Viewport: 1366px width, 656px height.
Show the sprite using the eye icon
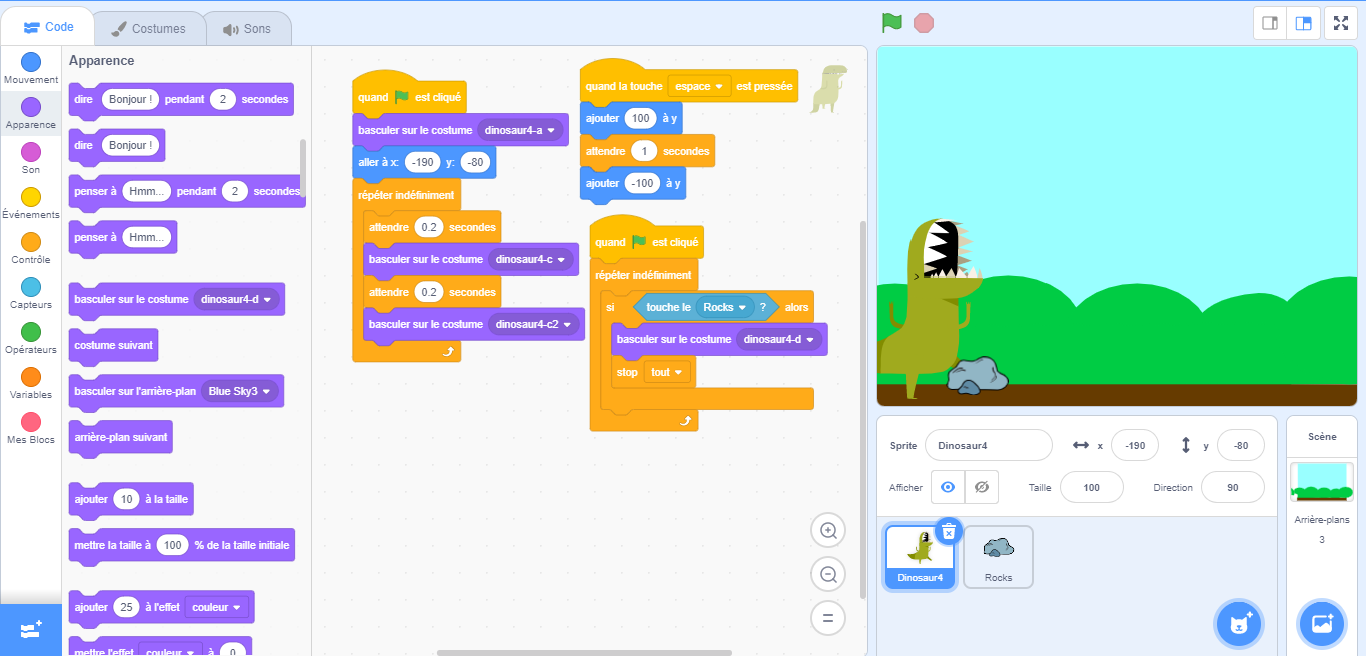point(948,487)
